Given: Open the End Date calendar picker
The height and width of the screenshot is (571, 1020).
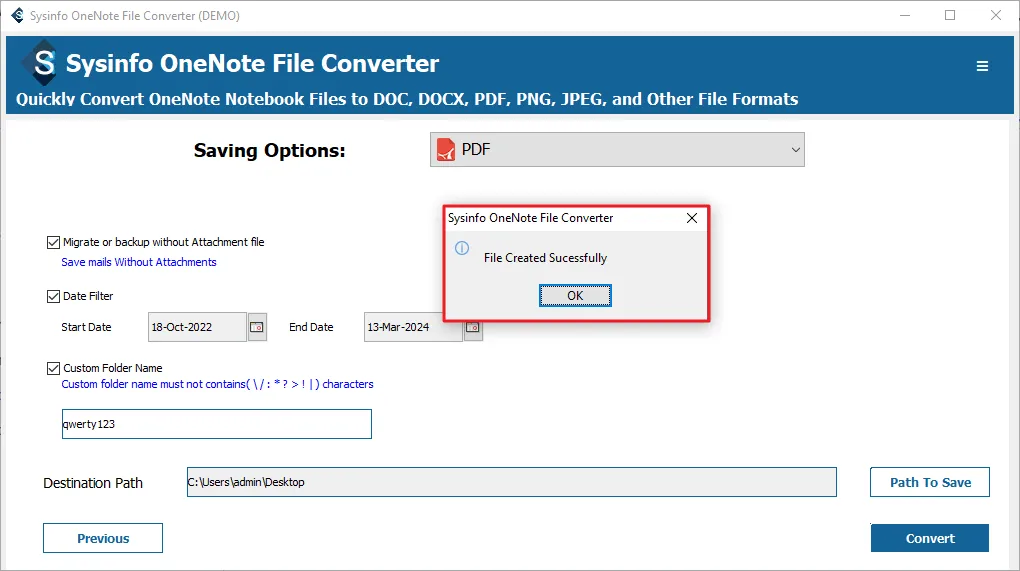Looking at the screenshot, I should [473, 330].
